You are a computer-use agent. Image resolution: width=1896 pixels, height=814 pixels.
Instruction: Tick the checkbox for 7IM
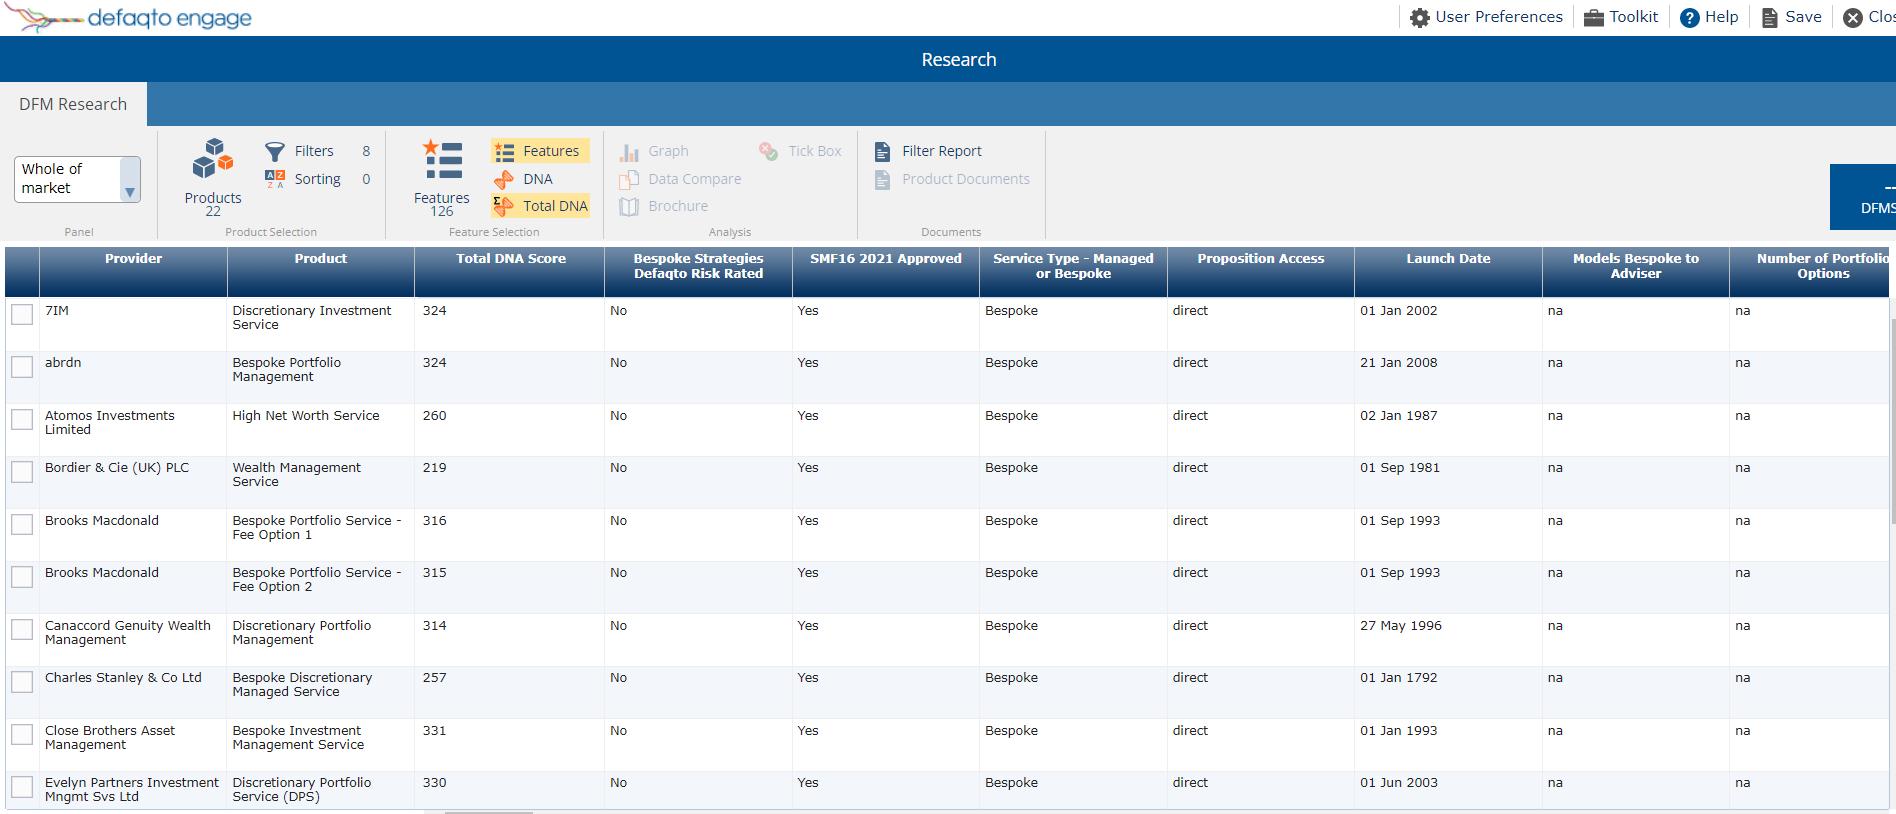(x=22, y=314)
